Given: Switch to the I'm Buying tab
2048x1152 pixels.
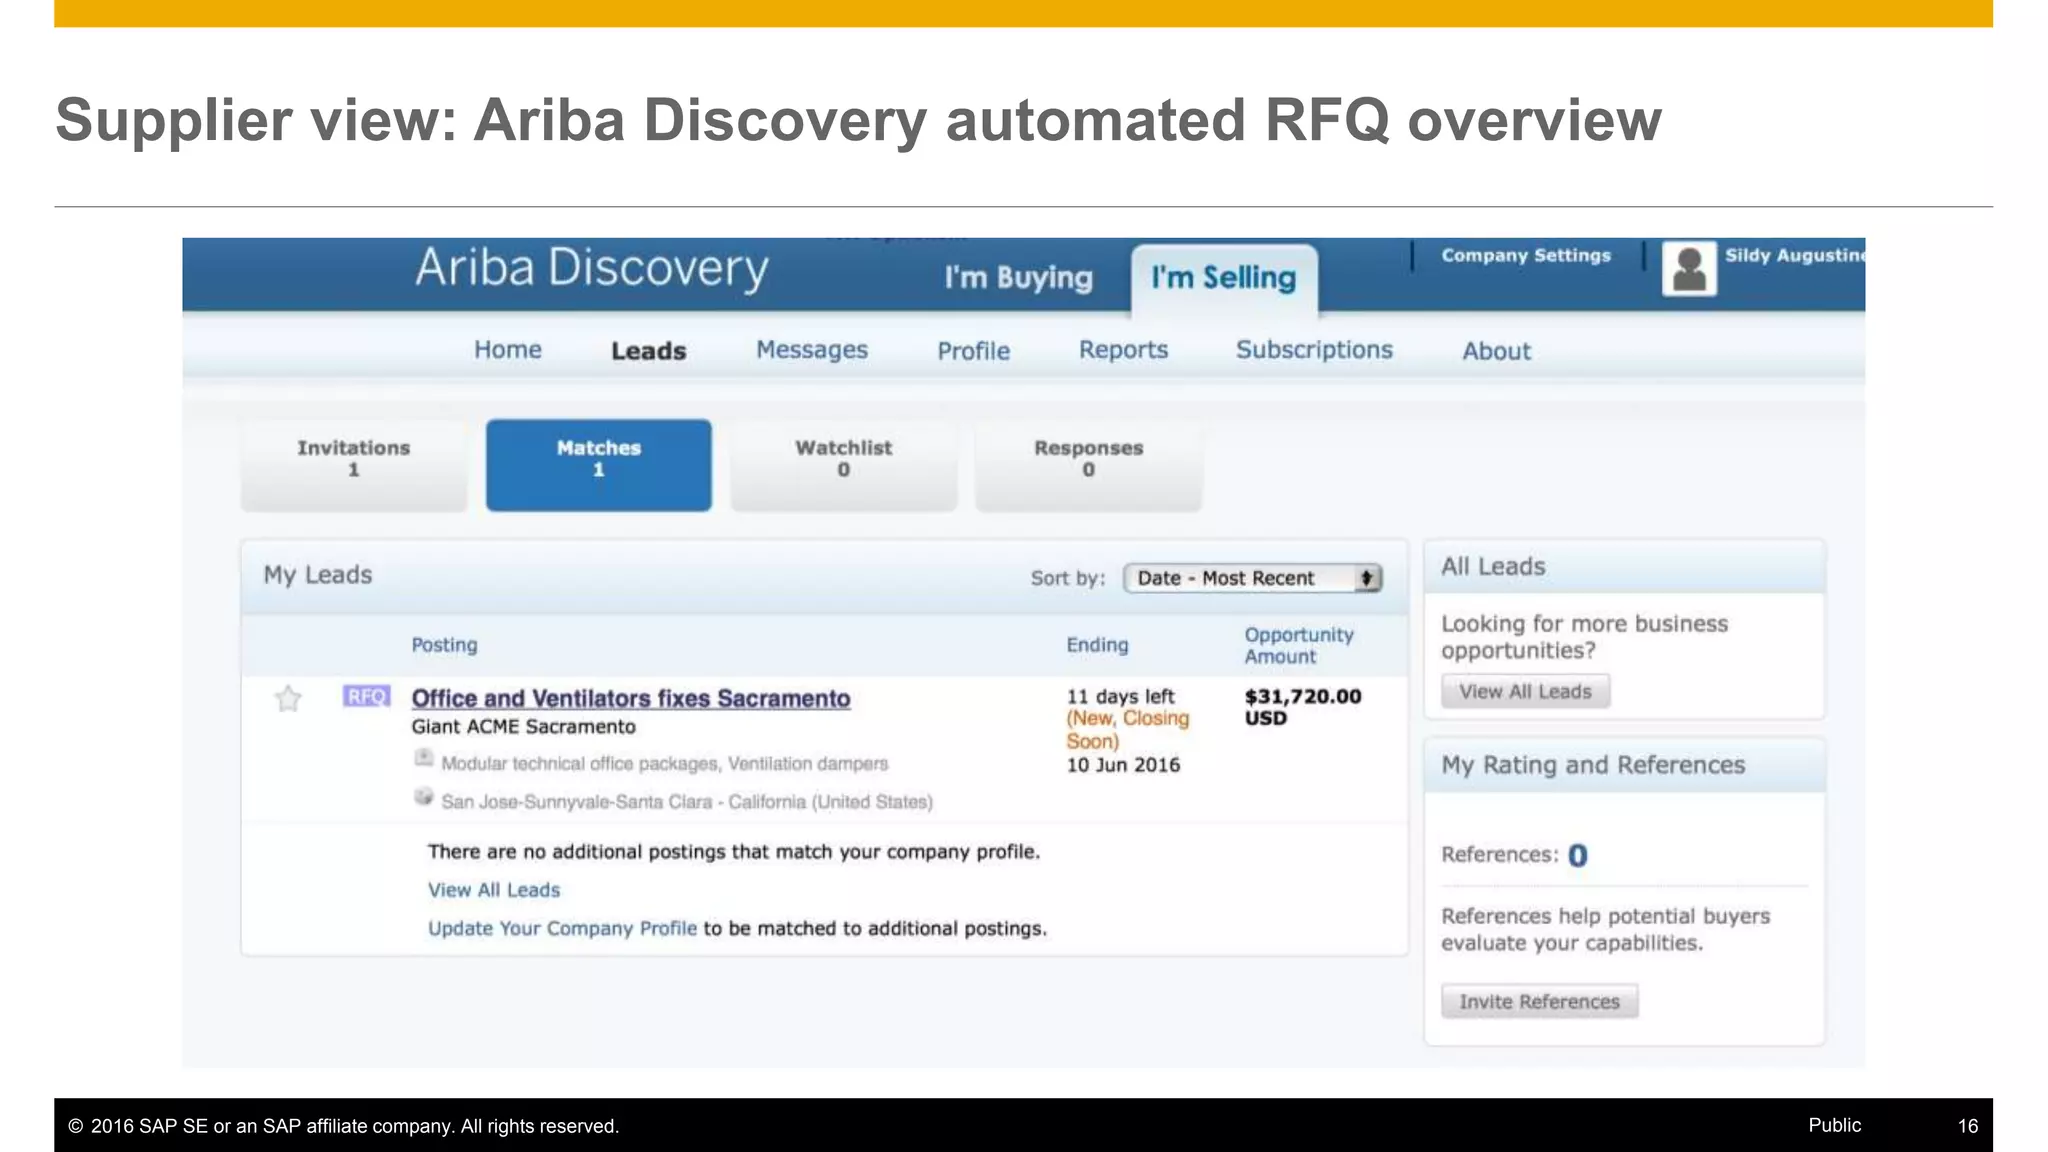Looking at the screenshot, I should click(x=1018, y=277).
